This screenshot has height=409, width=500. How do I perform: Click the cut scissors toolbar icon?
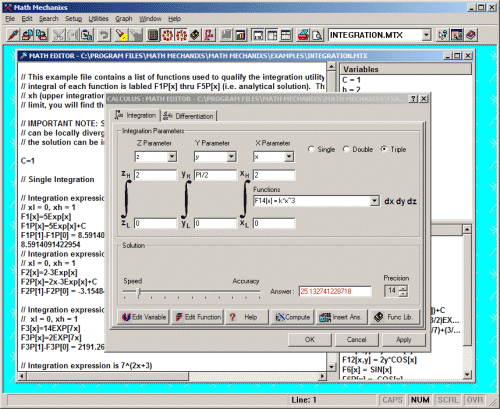tap(59, 35)
